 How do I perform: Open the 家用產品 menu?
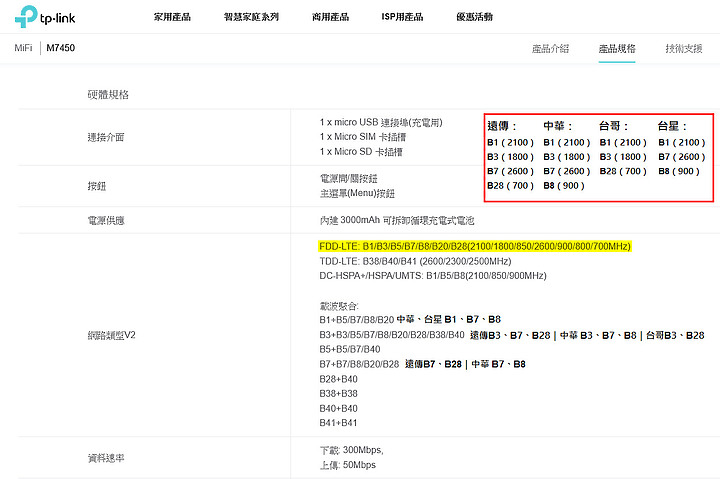(172, 17)
